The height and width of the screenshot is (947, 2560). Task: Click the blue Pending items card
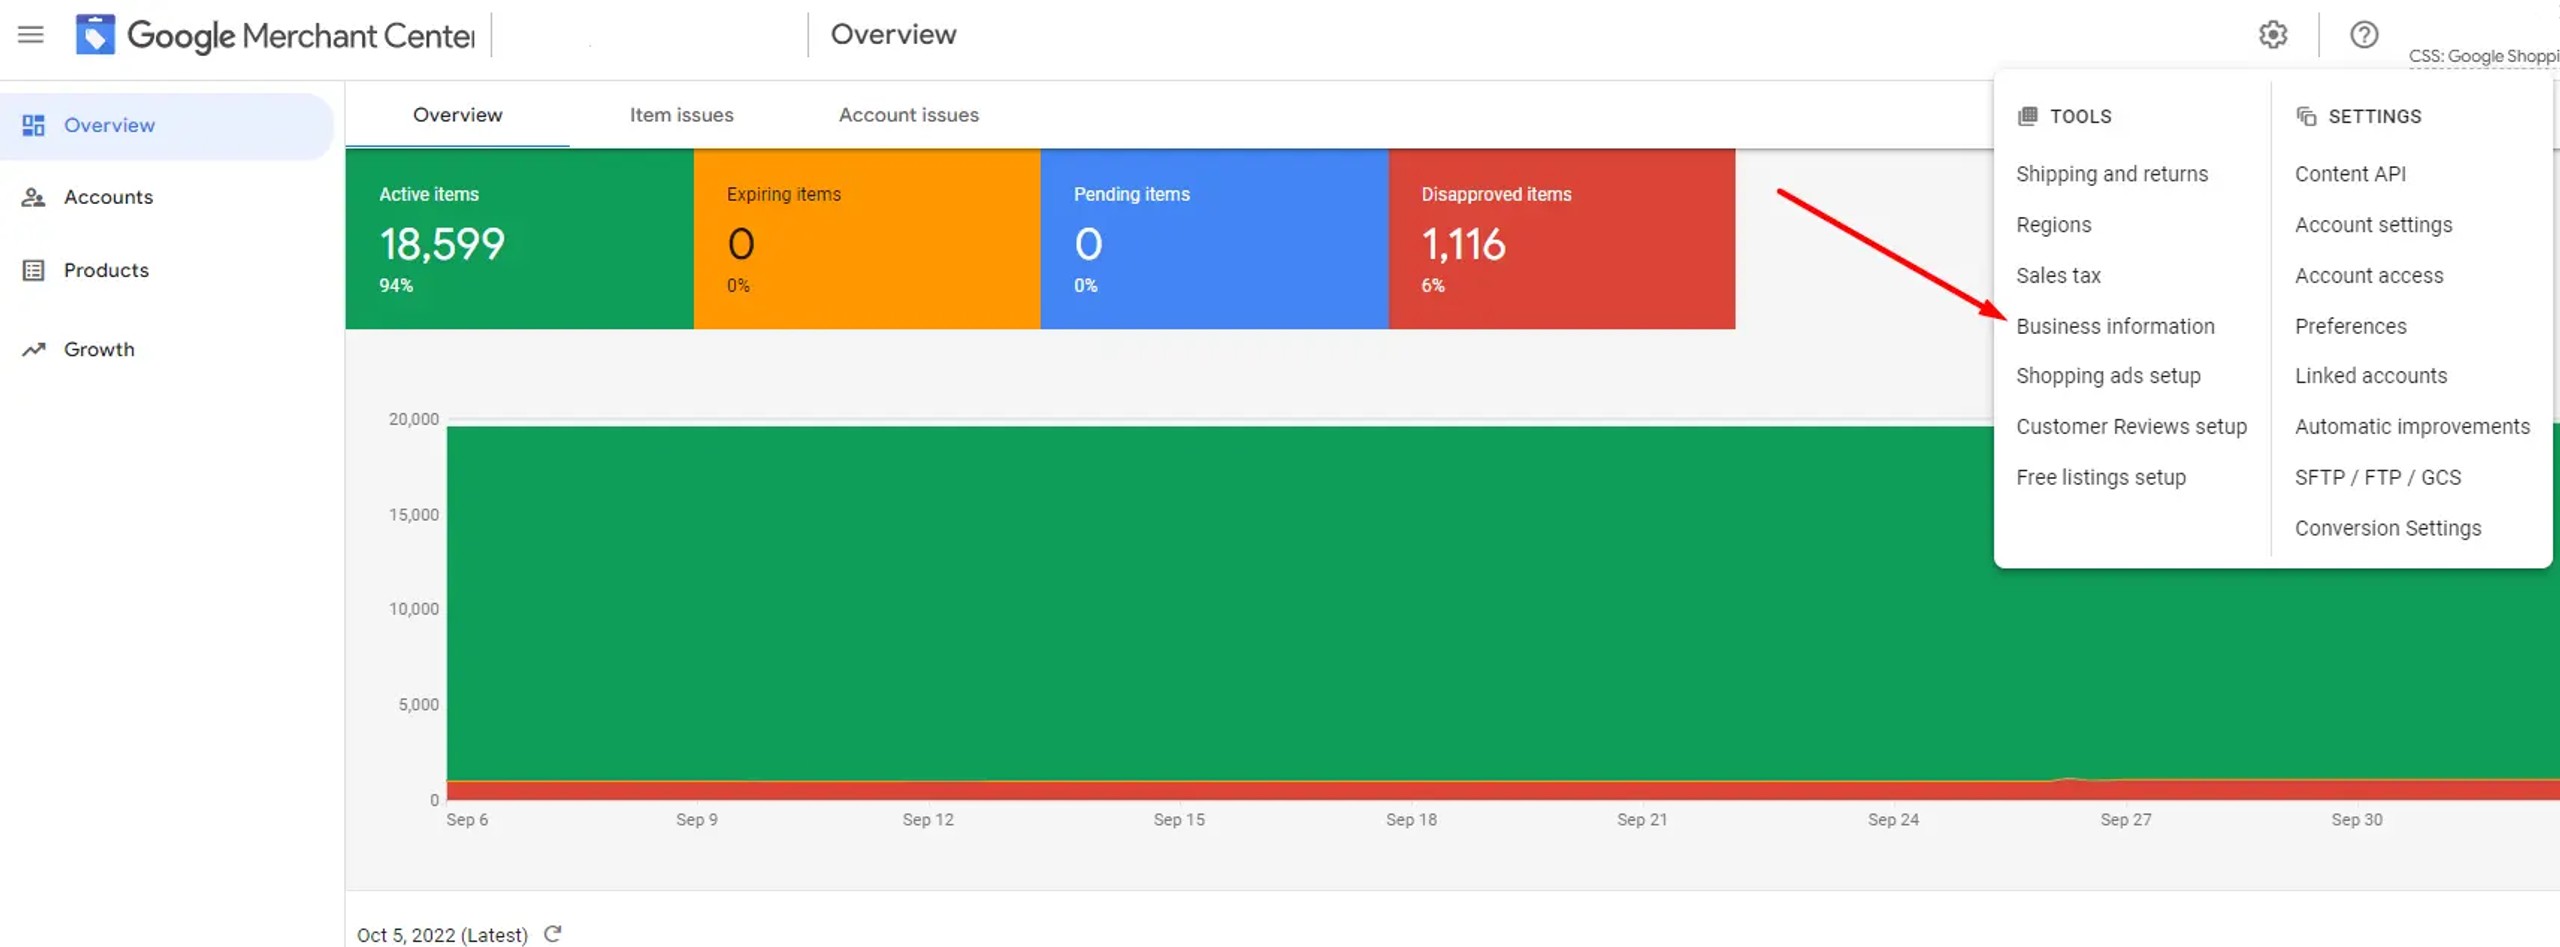(1214, 239)
